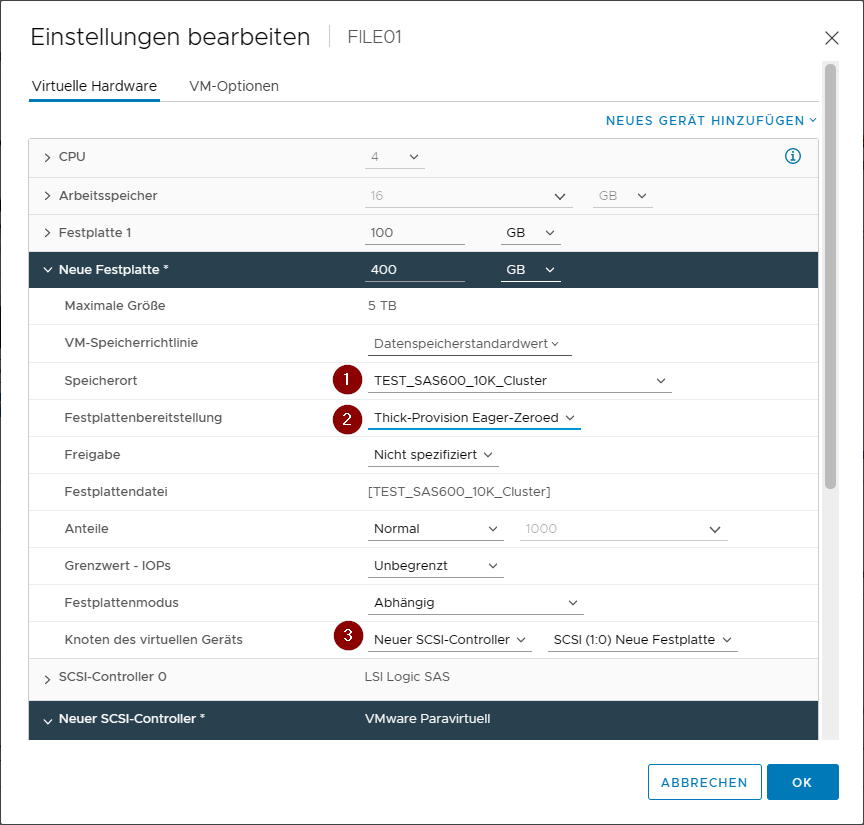Click the red step 2 marker

(347, 419)
